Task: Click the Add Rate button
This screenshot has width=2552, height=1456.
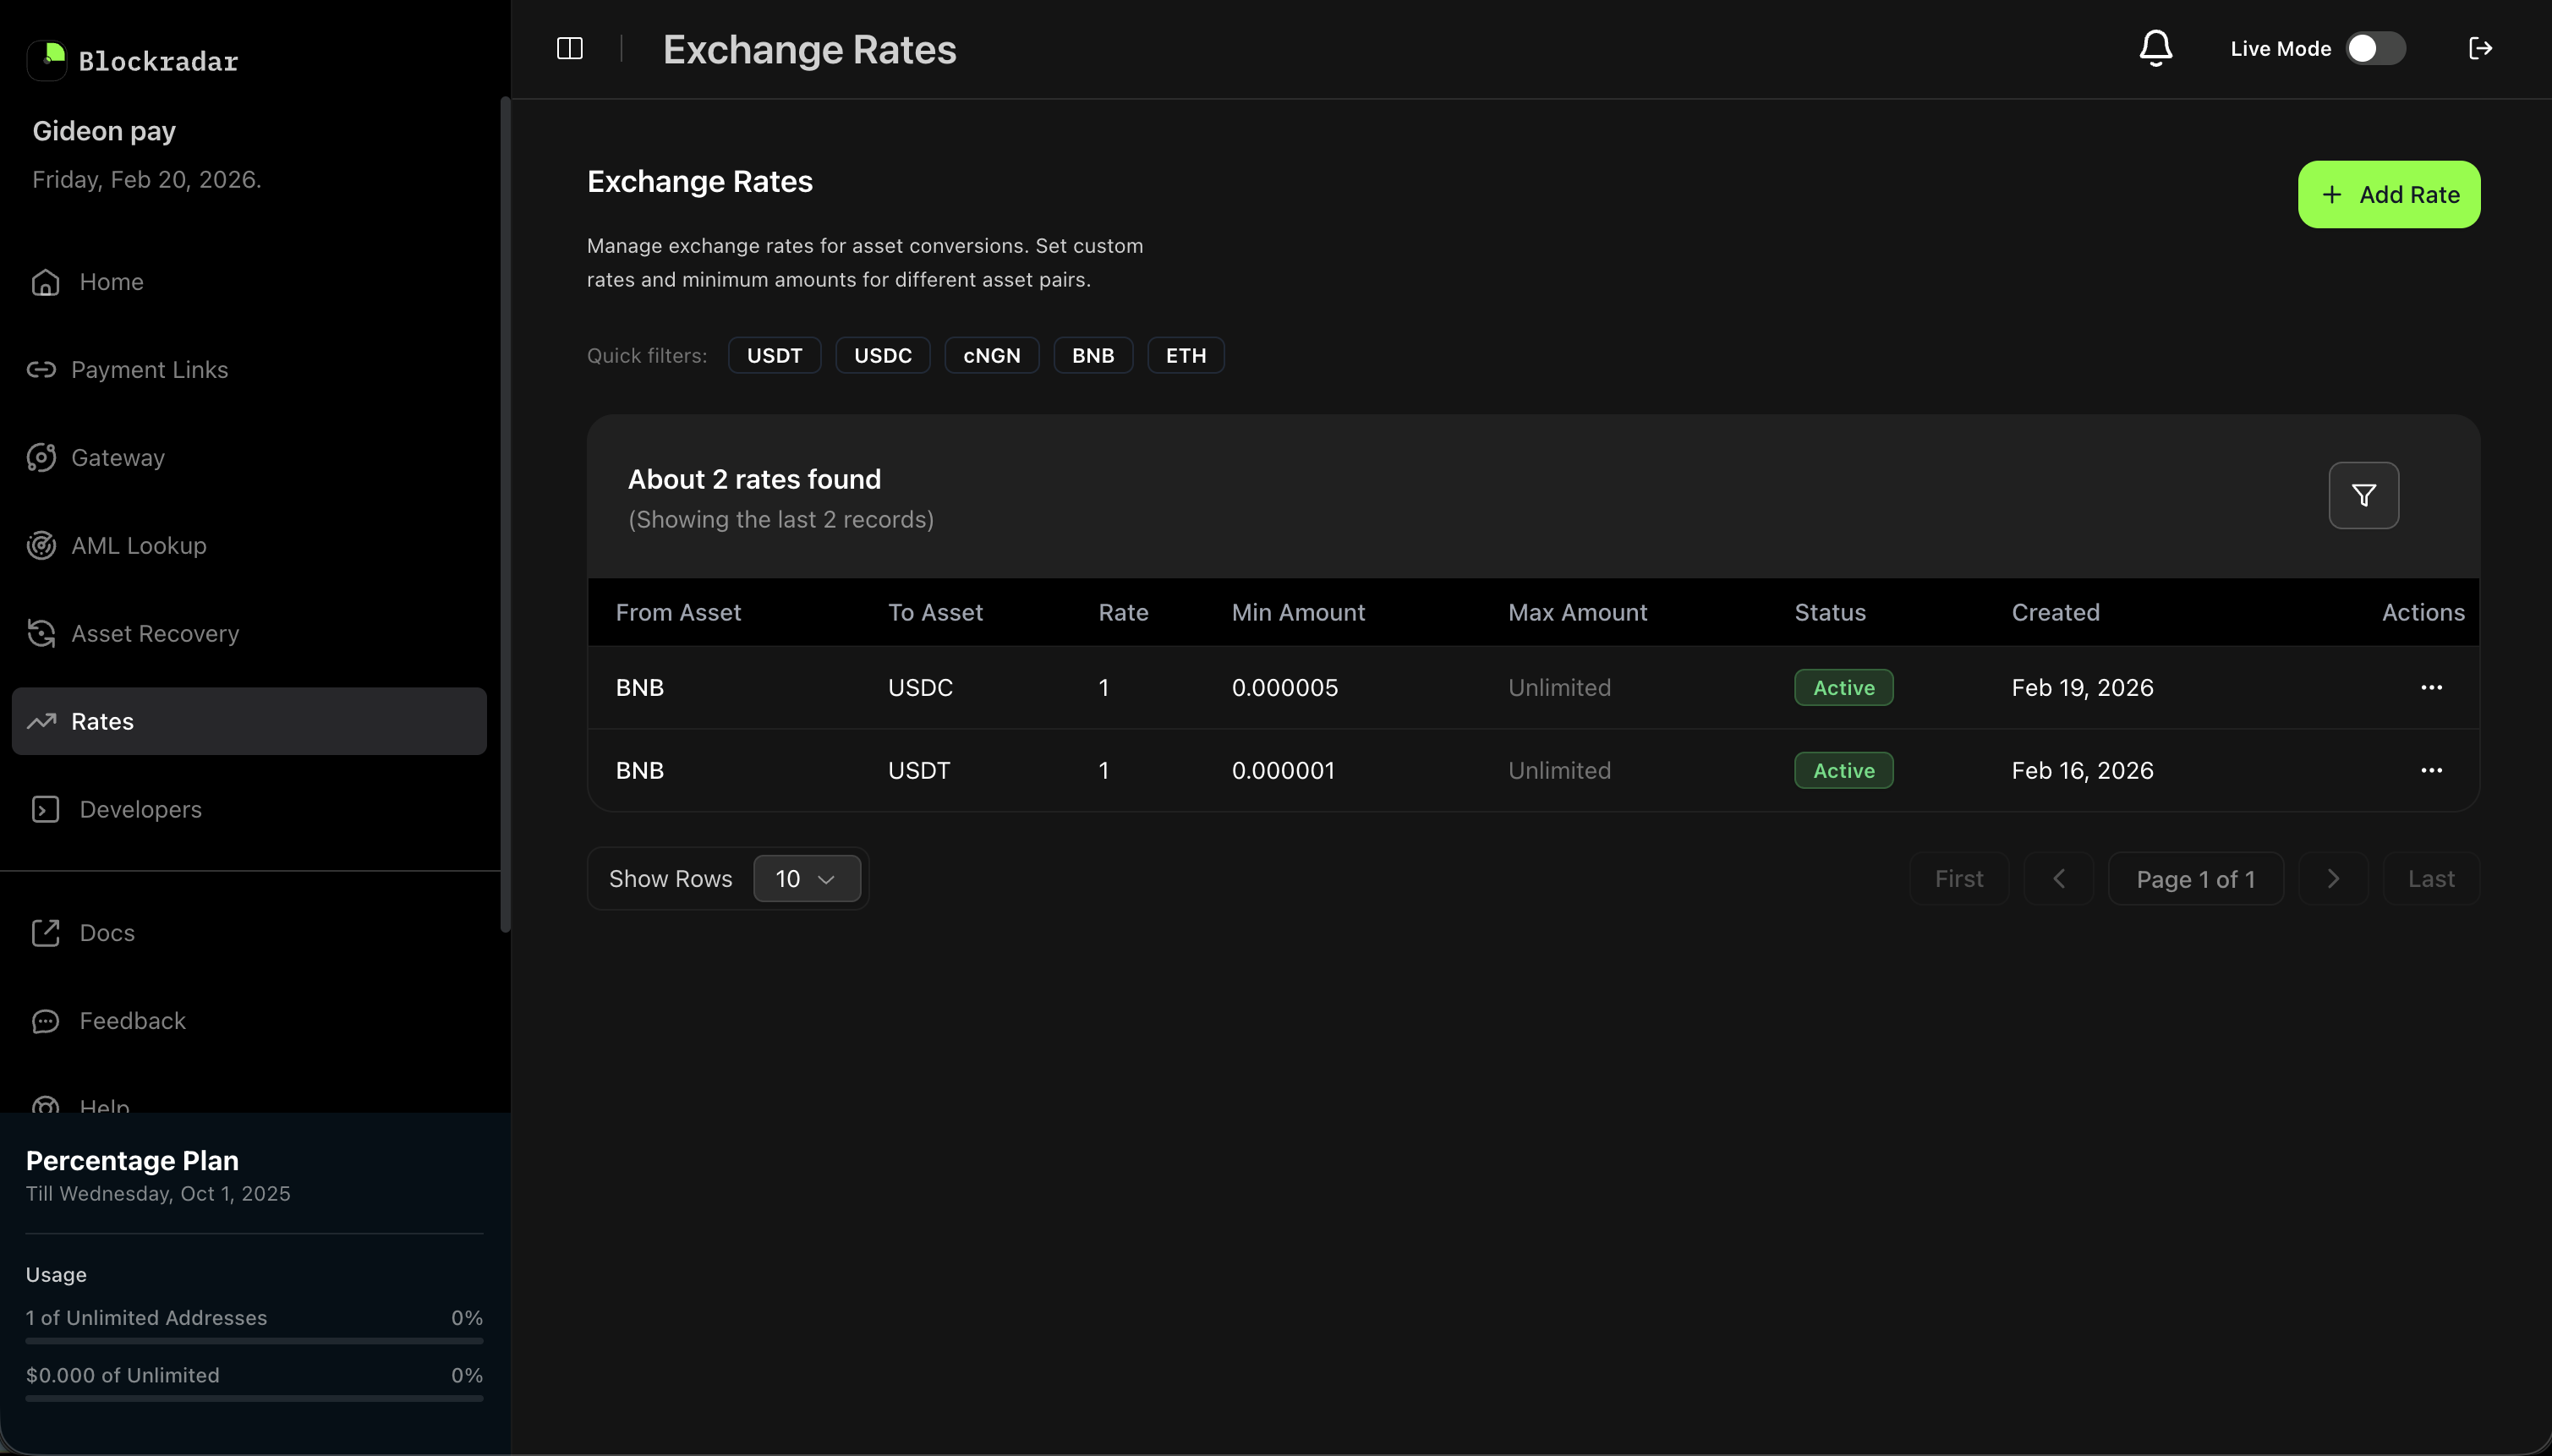Action: (x=2389, y=193)
